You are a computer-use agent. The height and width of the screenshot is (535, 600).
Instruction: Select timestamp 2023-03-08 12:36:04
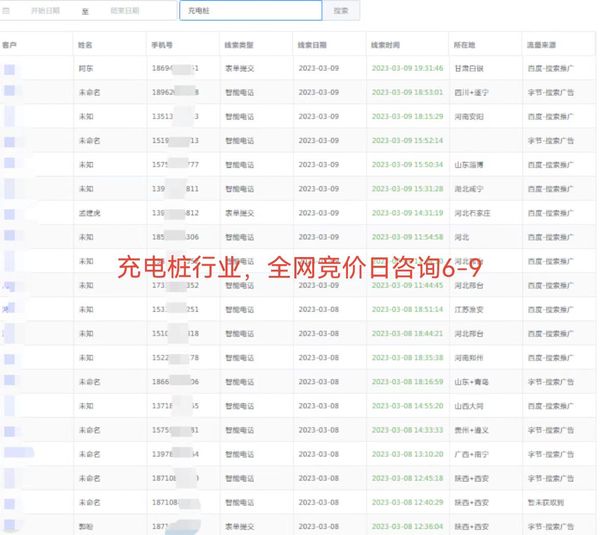click(408, 527)
